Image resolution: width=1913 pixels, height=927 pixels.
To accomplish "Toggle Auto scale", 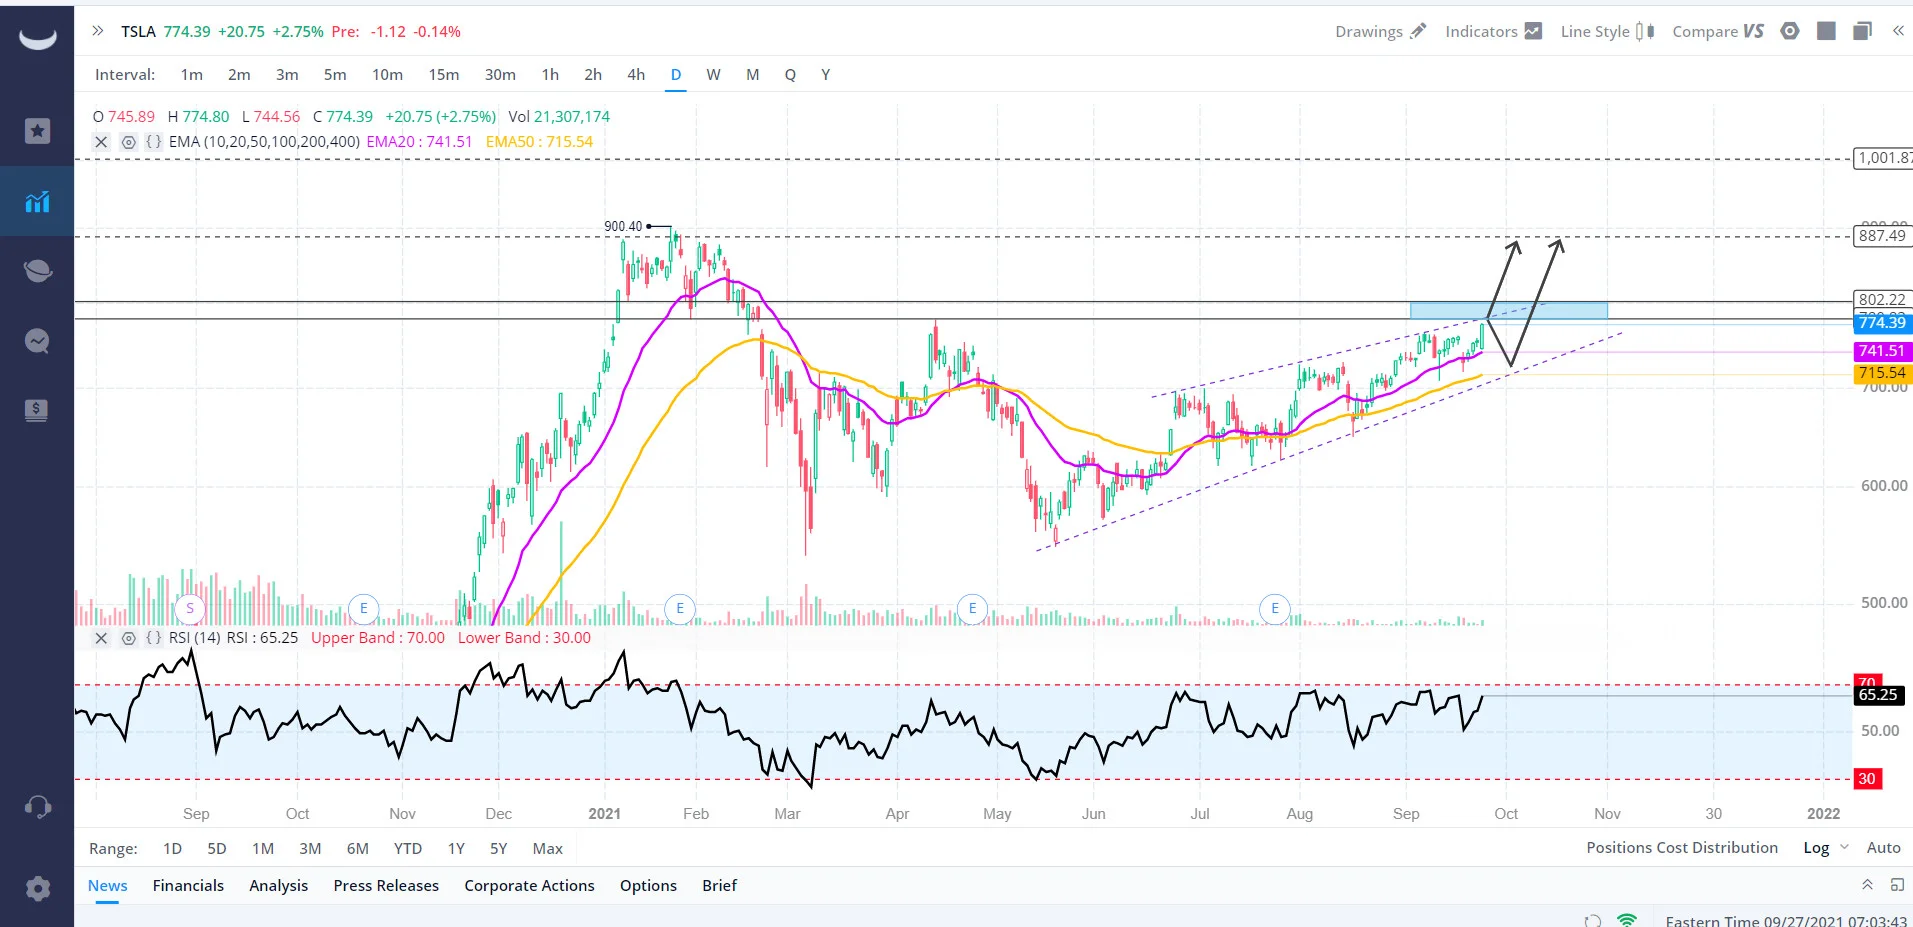I will [1884, 848].
